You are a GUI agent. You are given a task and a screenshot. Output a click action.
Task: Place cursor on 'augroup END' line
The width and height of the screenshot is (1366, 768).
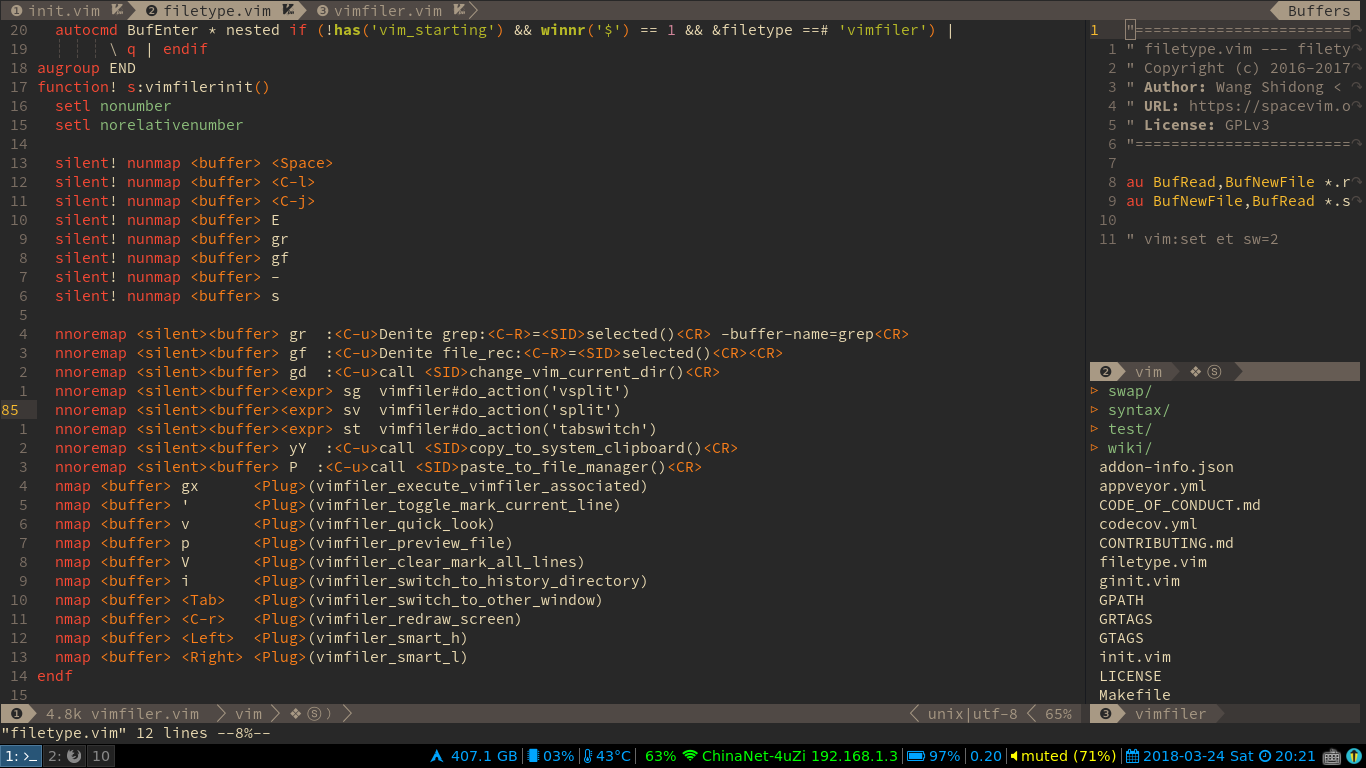click(x=86, y=68)
